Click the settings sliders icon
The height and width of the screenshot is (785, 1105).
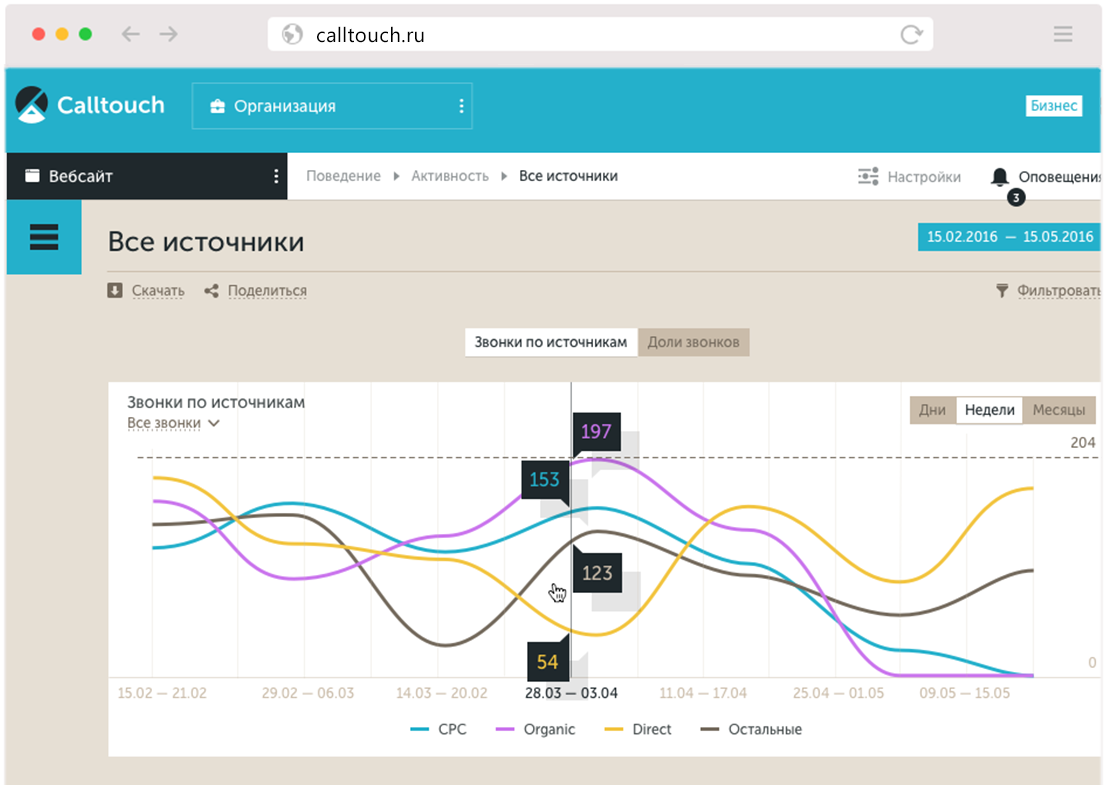click(x=868, y=177)
